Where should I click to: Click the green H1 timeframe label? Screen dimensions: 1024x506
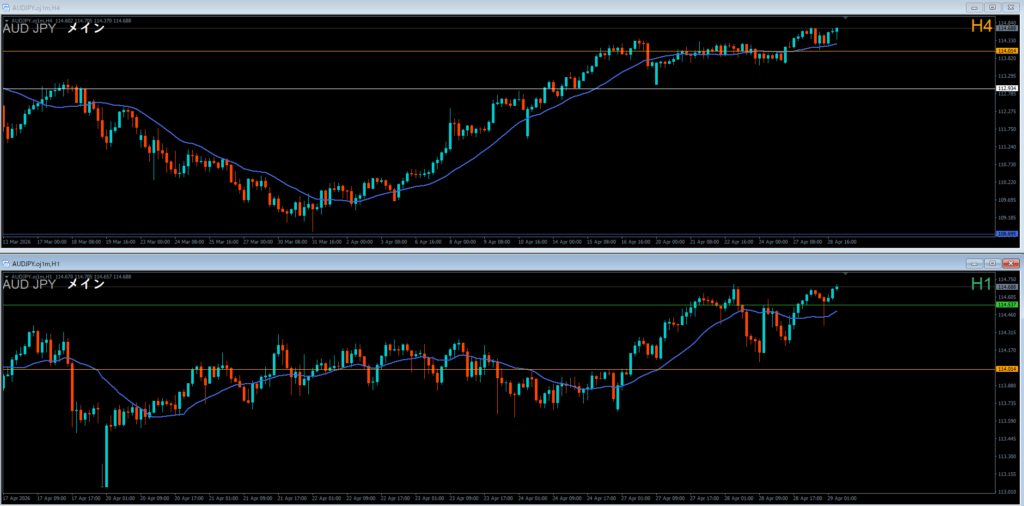click(980, 284)
